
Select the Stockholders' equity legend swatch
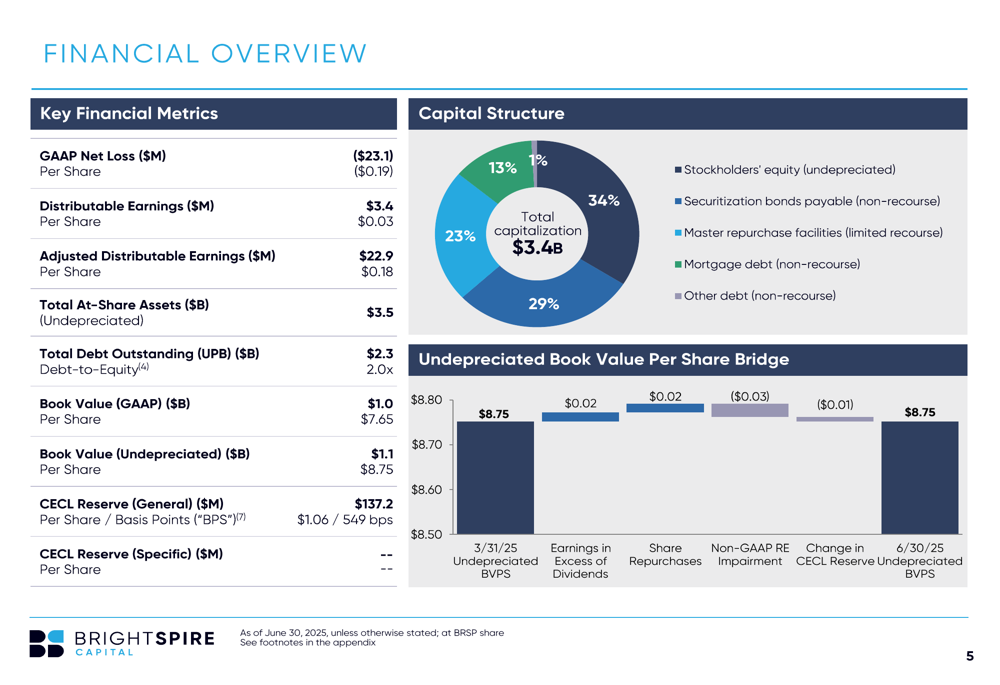click(679, 170)
